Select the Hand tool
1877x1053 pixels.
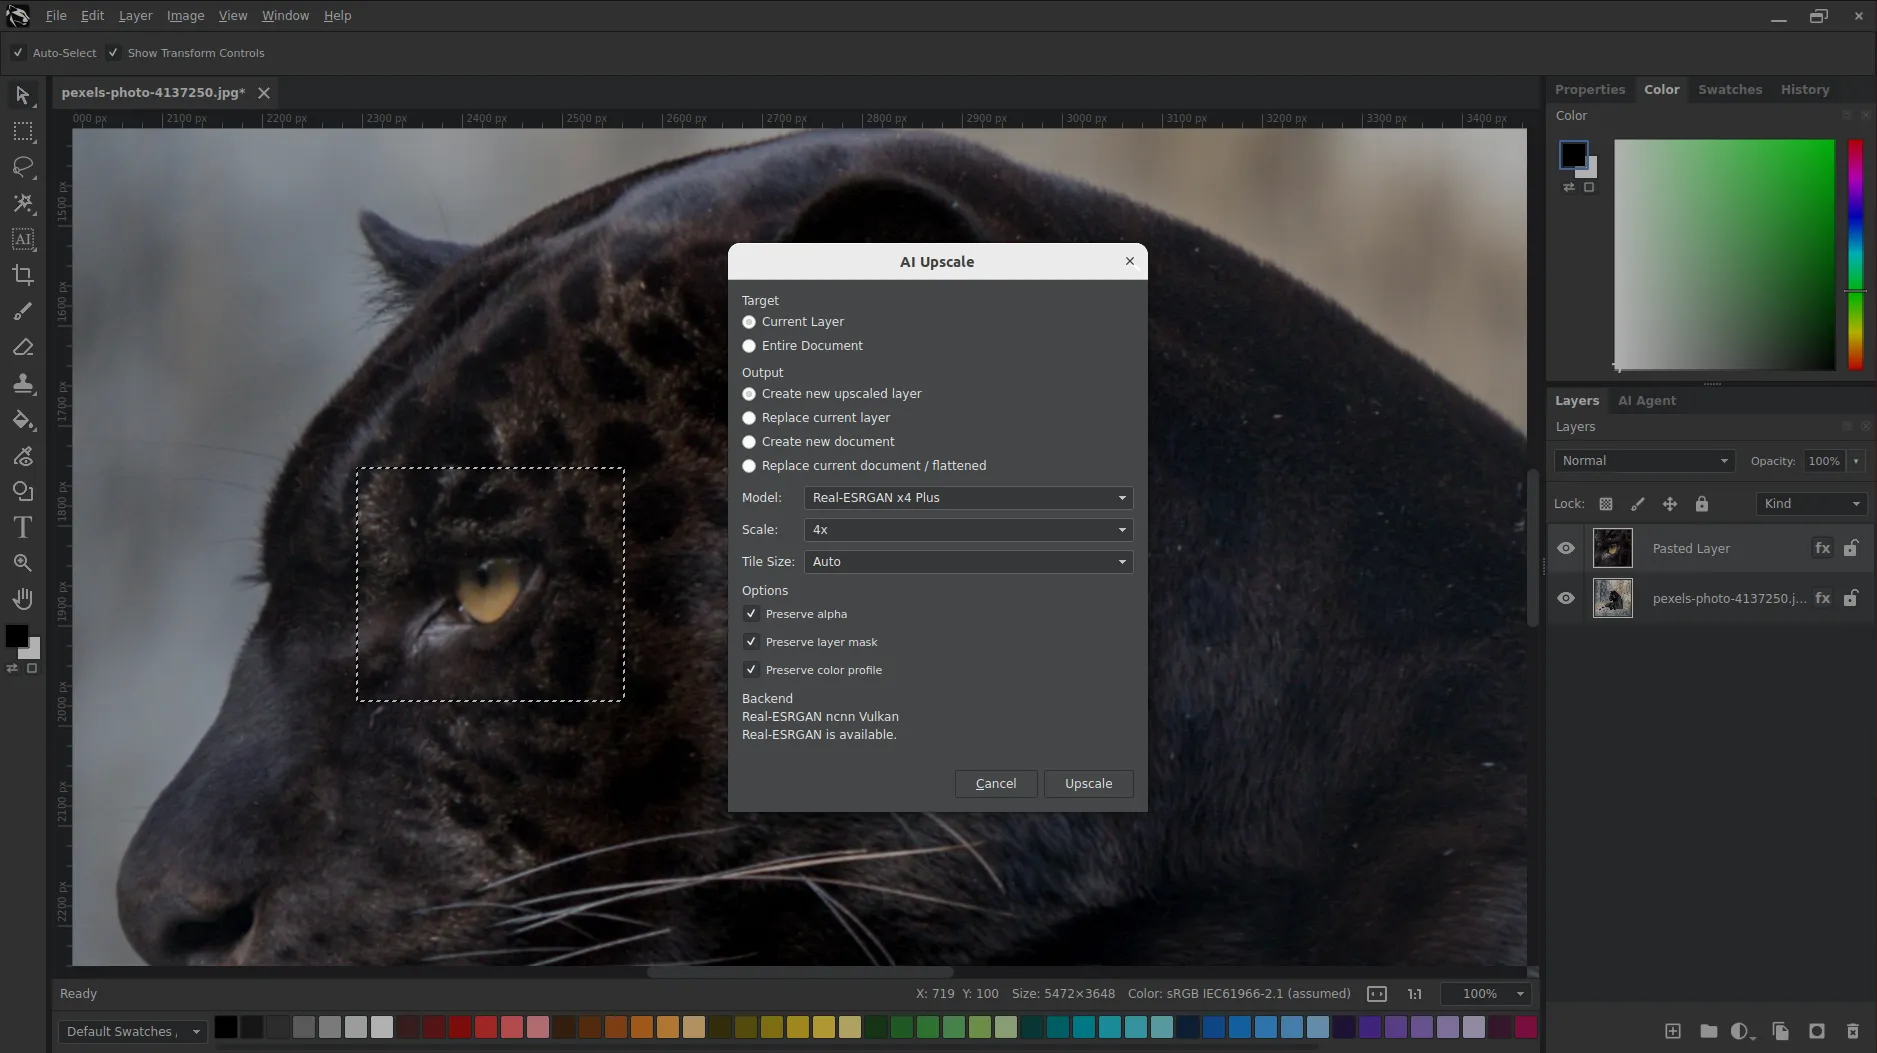(23, 599)
